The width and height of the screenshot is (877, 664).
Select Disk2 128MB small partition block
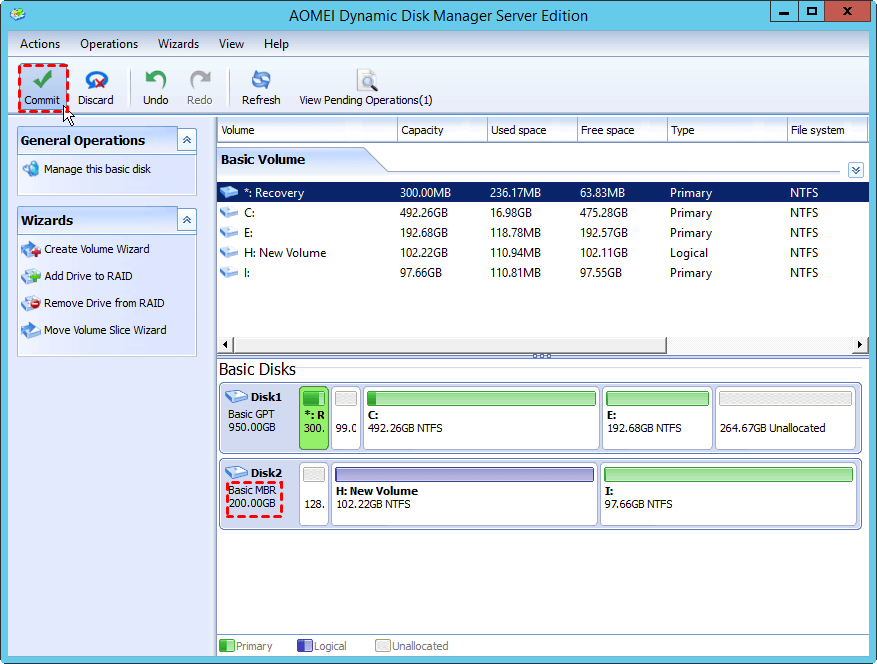pyautogui.click(x=314, y=494)
